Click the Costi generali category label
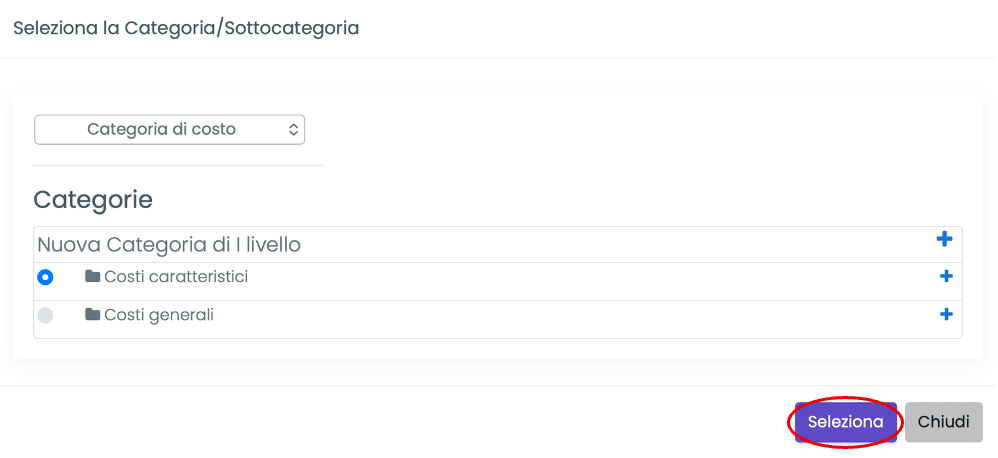 click(159, 315)
